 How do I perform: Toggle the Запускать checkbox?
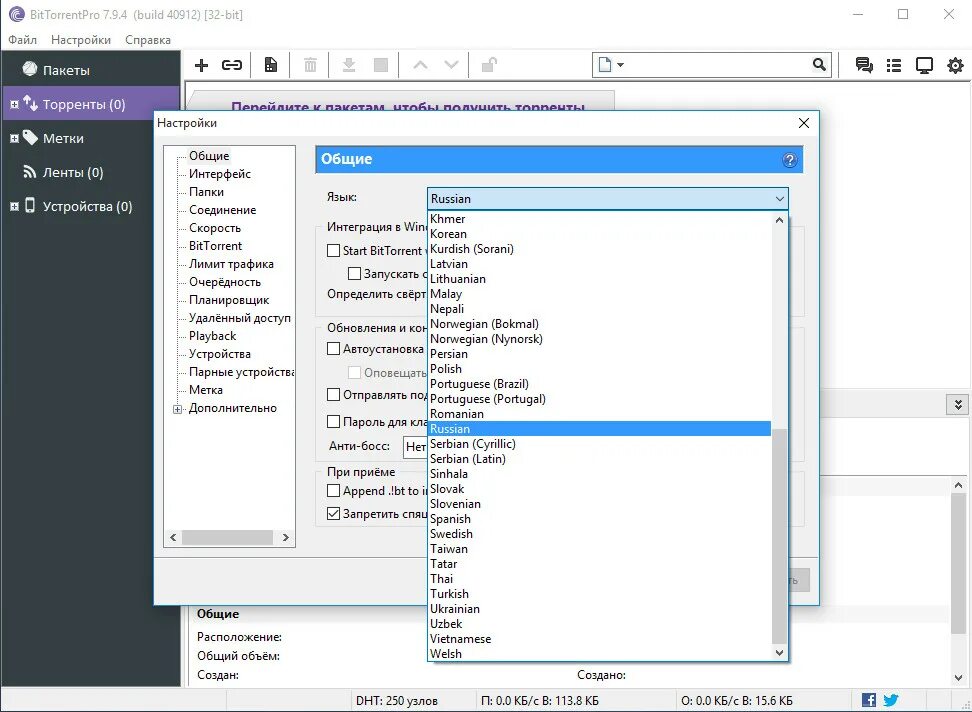coord(355,273)
